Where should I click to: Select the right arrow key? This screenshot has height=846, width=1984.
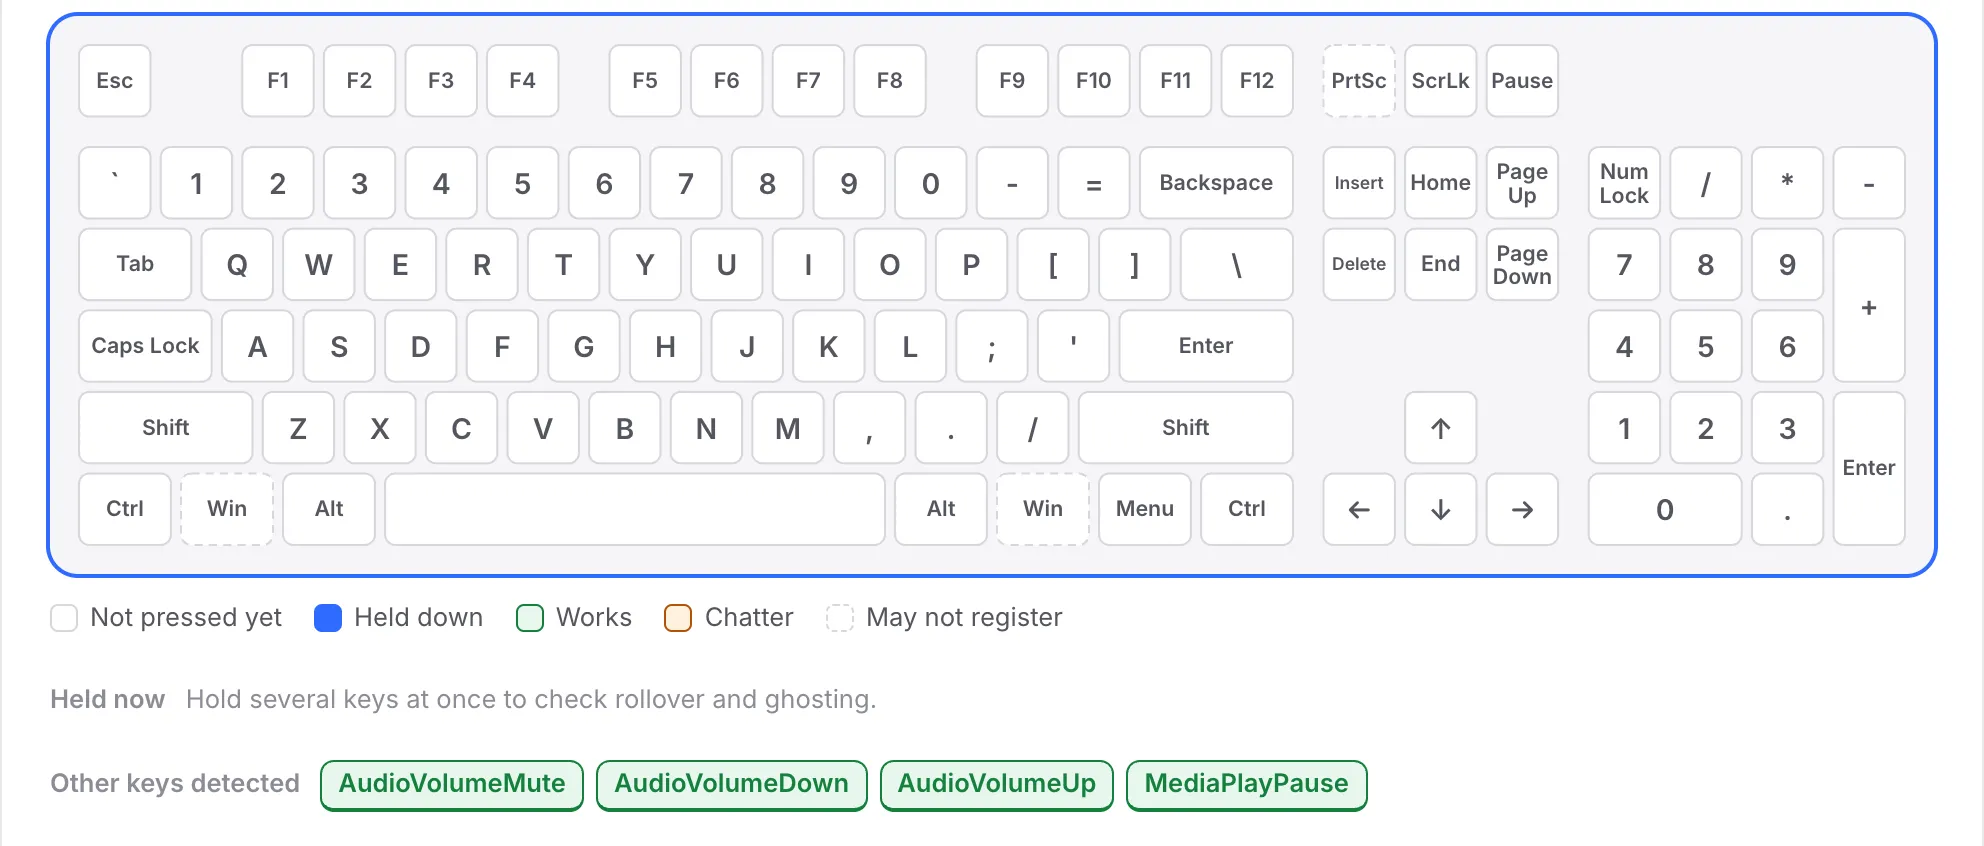click(x=1522, y=509)
